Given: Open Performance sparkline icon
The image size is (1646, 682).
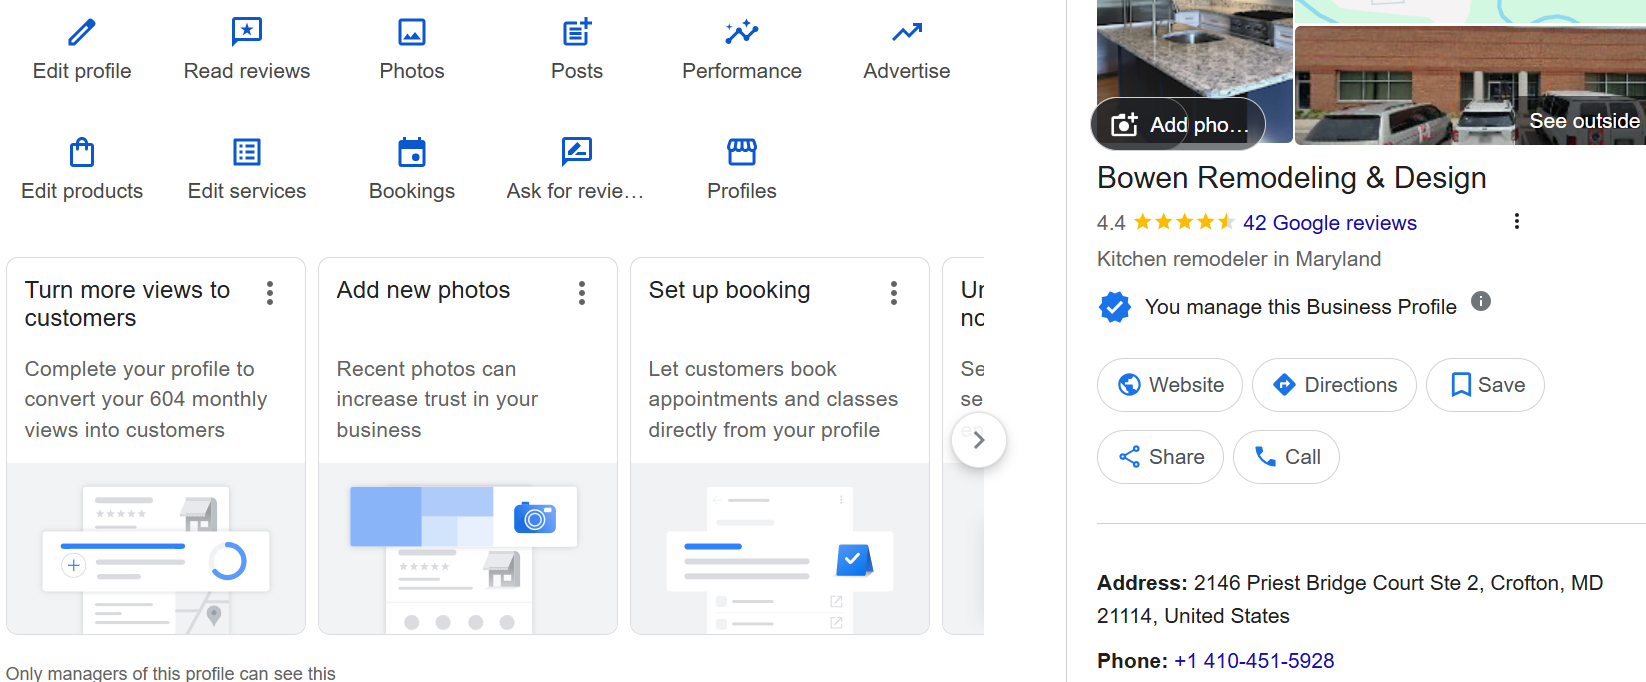Looking at the screenshot, I should coord(742,32).
